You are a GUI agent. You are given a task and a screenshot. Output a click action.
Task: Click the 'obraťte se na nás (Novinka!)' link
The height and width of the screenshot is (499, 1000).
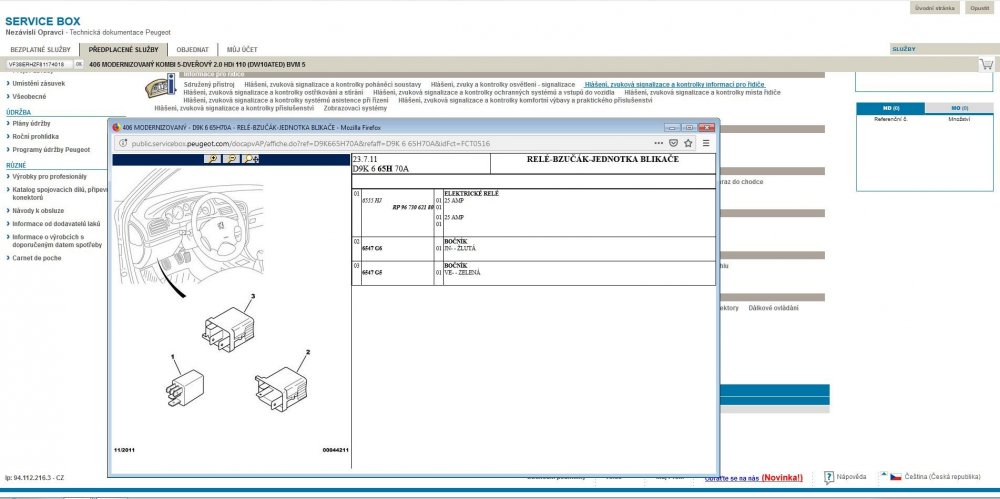pos(754,477)
